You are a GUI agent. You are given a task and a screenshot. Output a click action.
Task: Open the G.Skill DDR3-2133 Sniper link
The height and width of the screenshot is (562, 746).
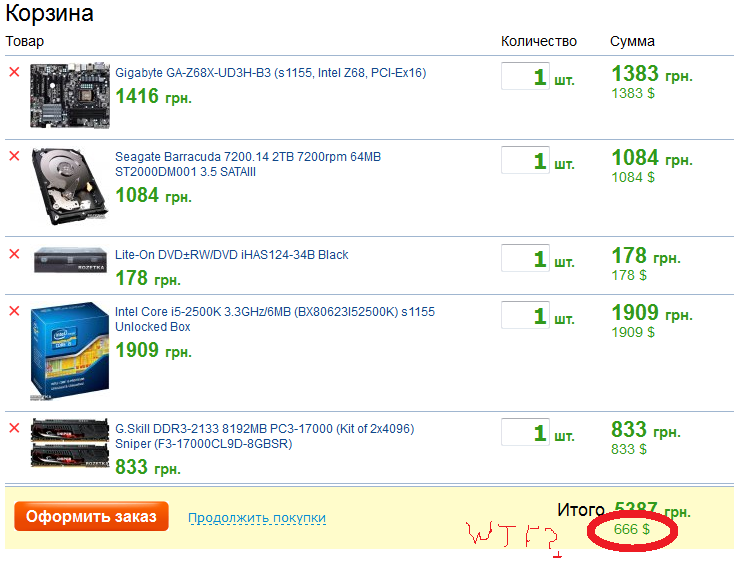point(265,436)
